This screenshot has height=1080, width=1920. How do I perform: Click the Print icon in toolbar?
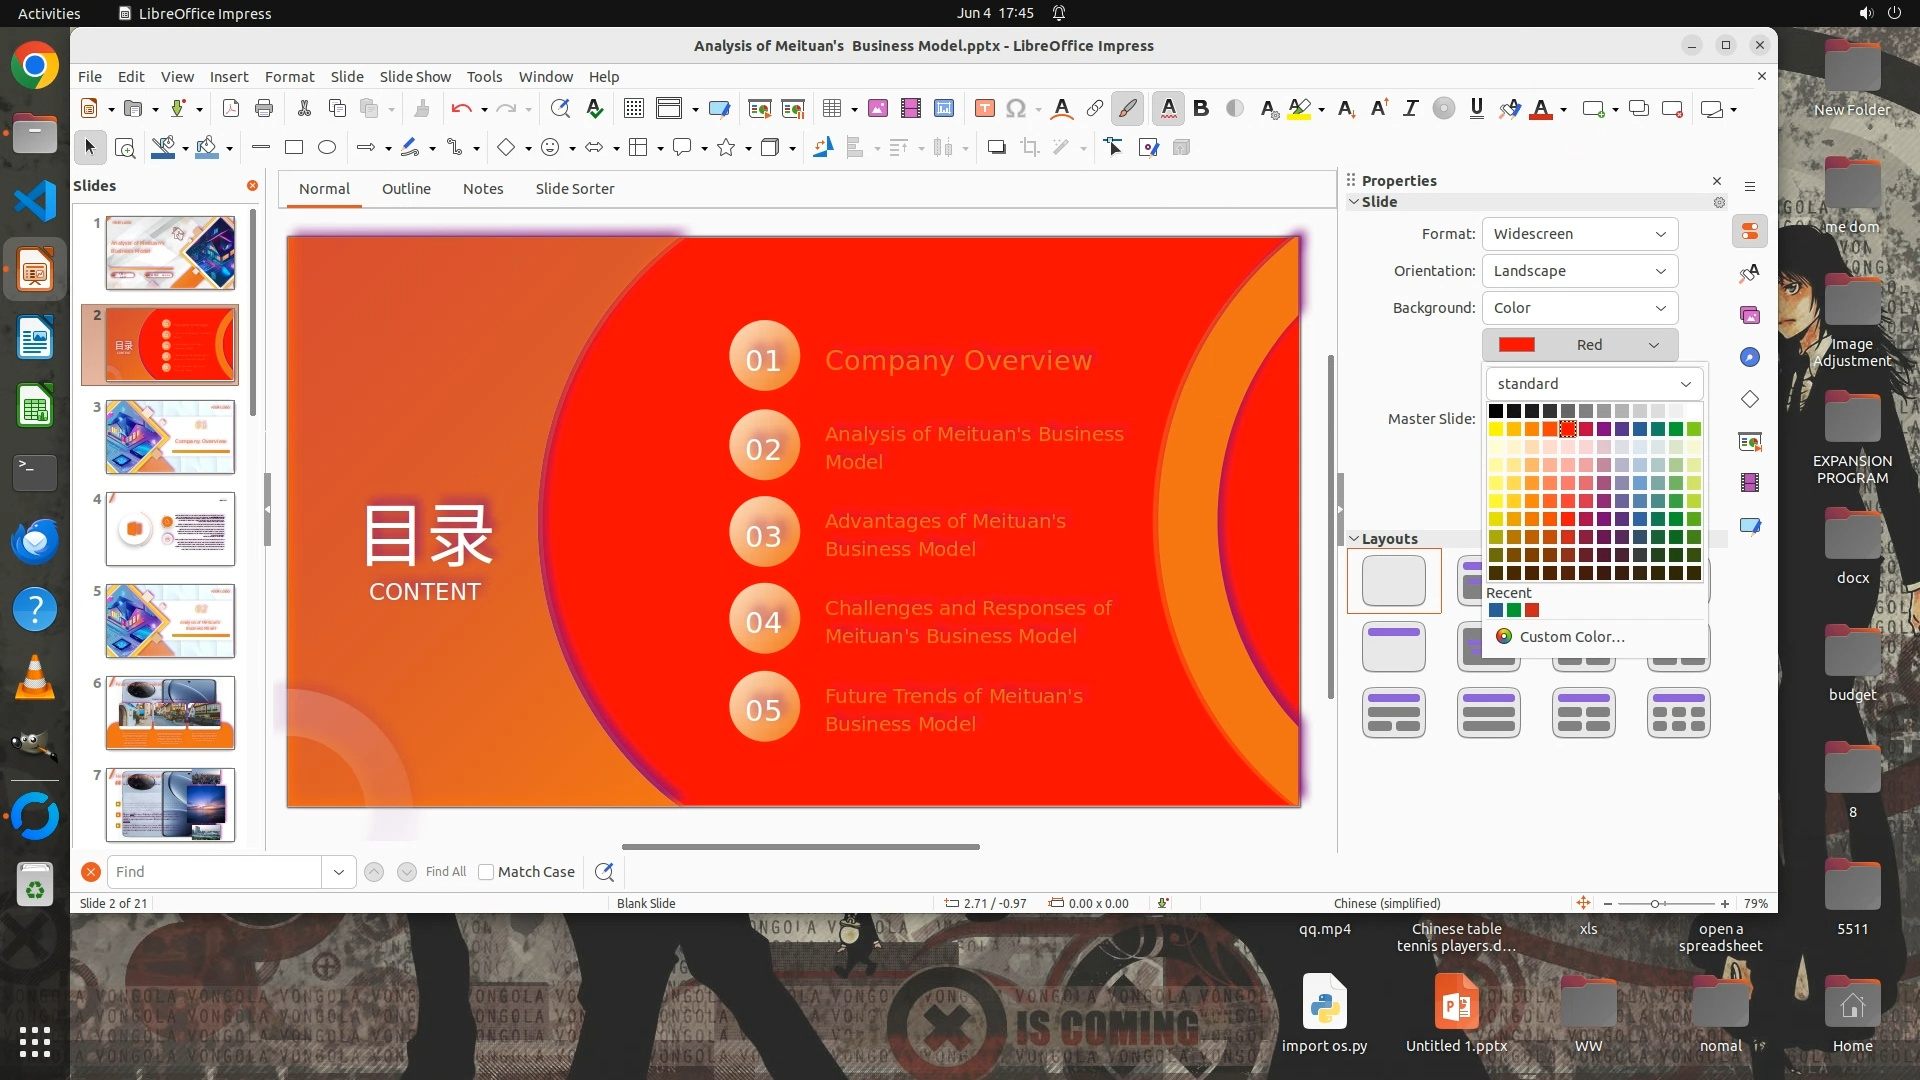(x=264, y=109)
